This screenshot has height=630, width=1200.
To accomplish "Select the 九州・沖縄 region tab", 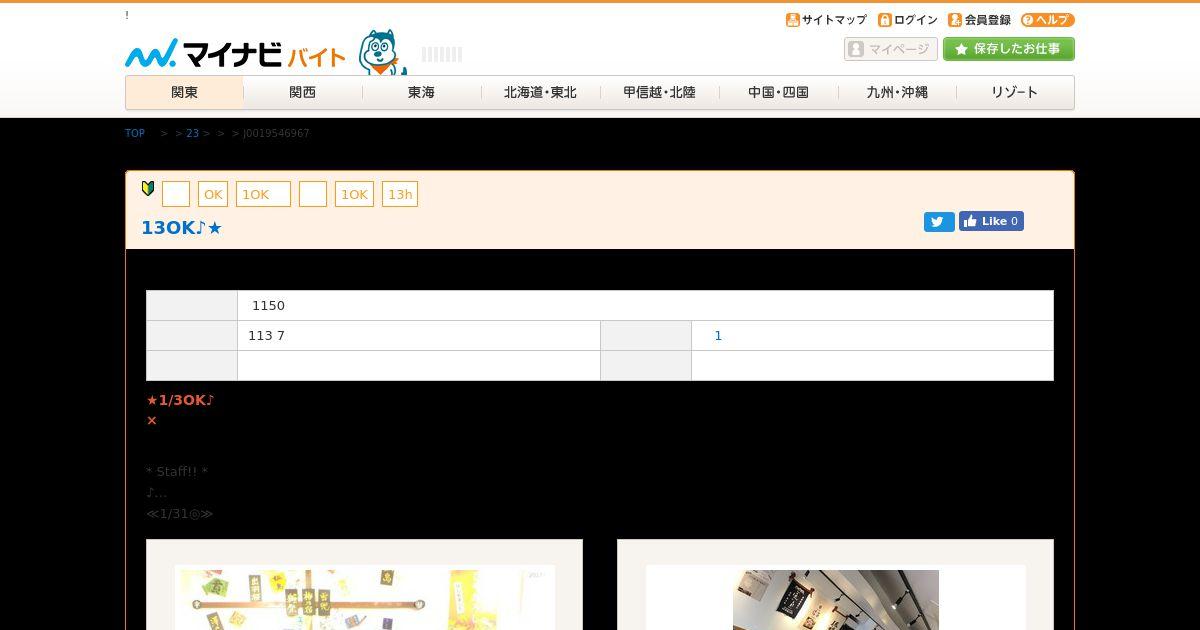I will [x=897, y=92].
